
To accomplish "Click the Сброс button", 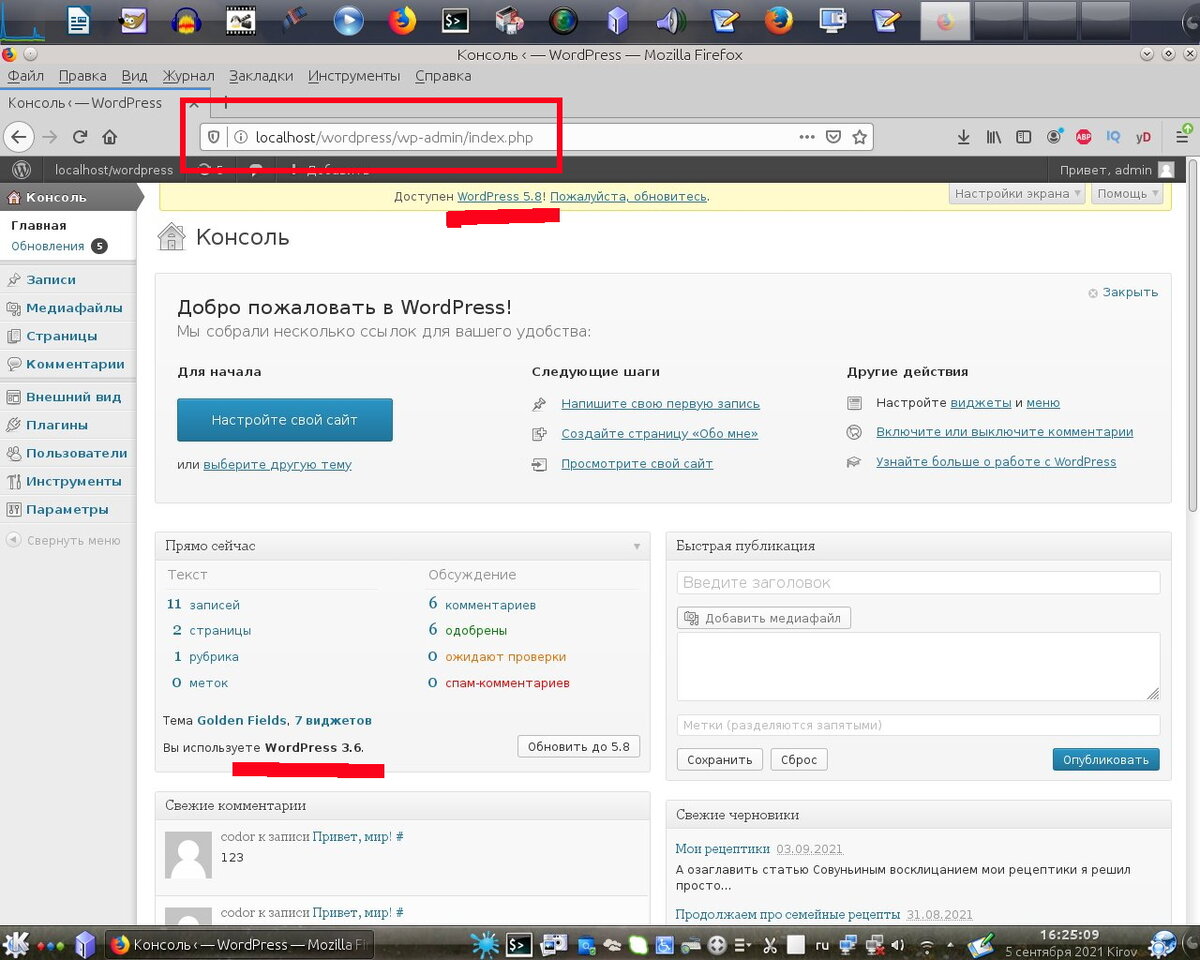I will point(799,760).
